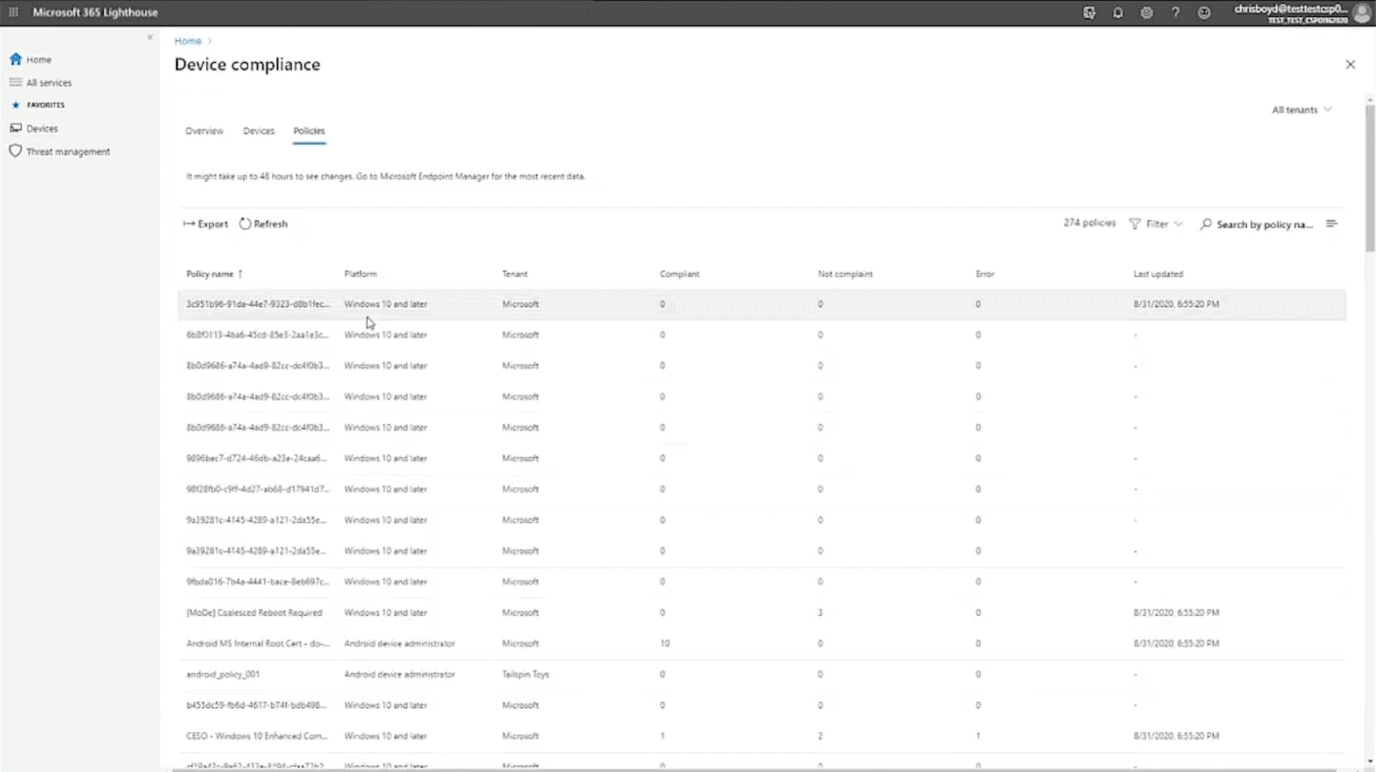Sort by the Policy name column header
Screen dimensions: 1376x772
(214, 274)
